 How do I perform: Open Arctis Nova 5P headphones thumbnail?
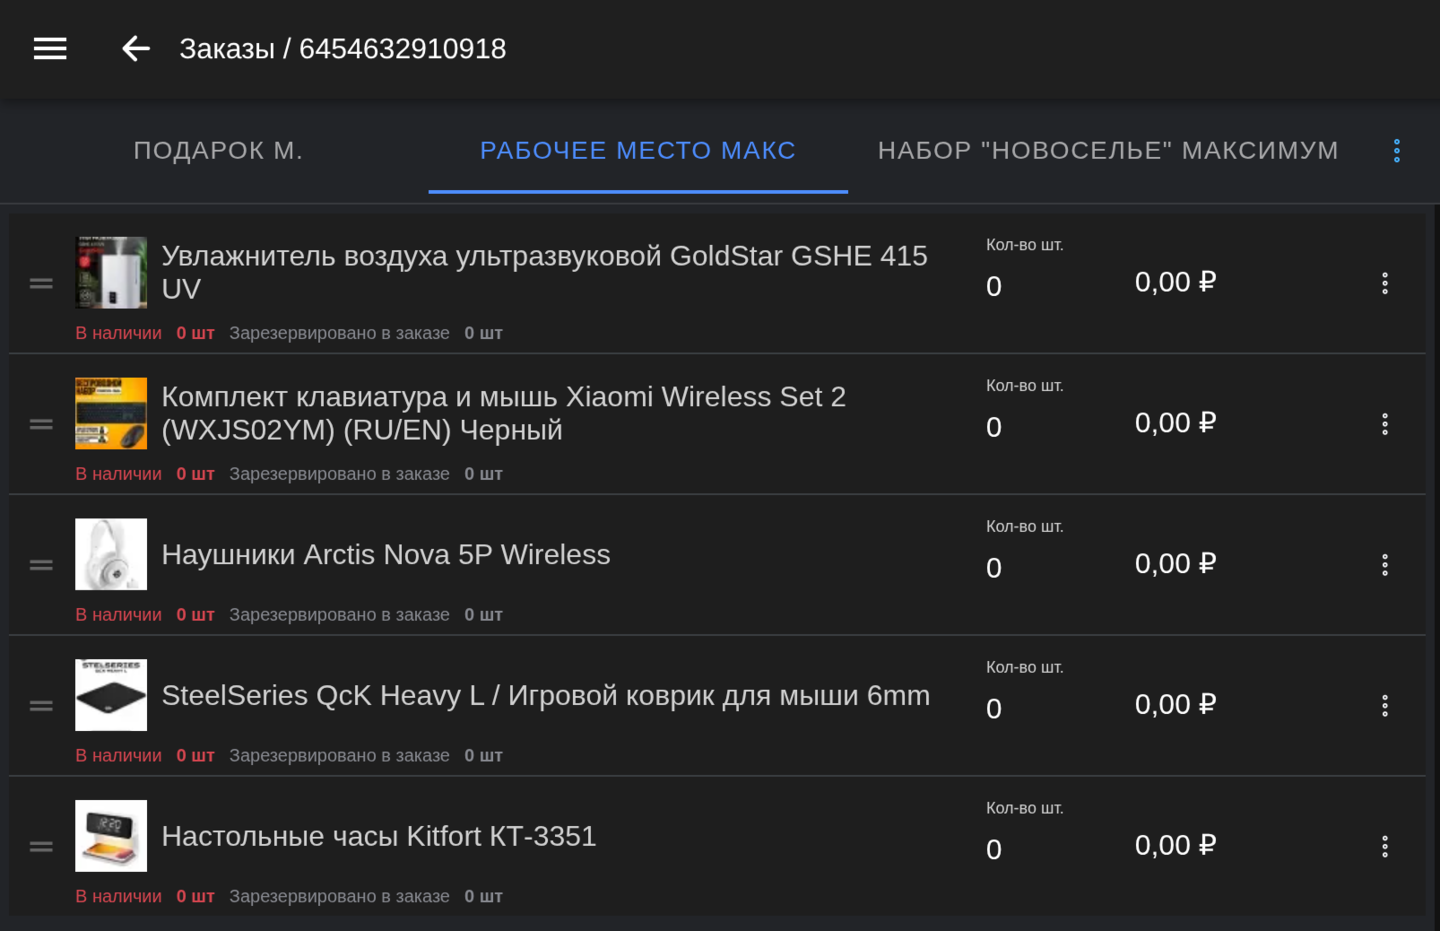111,554
